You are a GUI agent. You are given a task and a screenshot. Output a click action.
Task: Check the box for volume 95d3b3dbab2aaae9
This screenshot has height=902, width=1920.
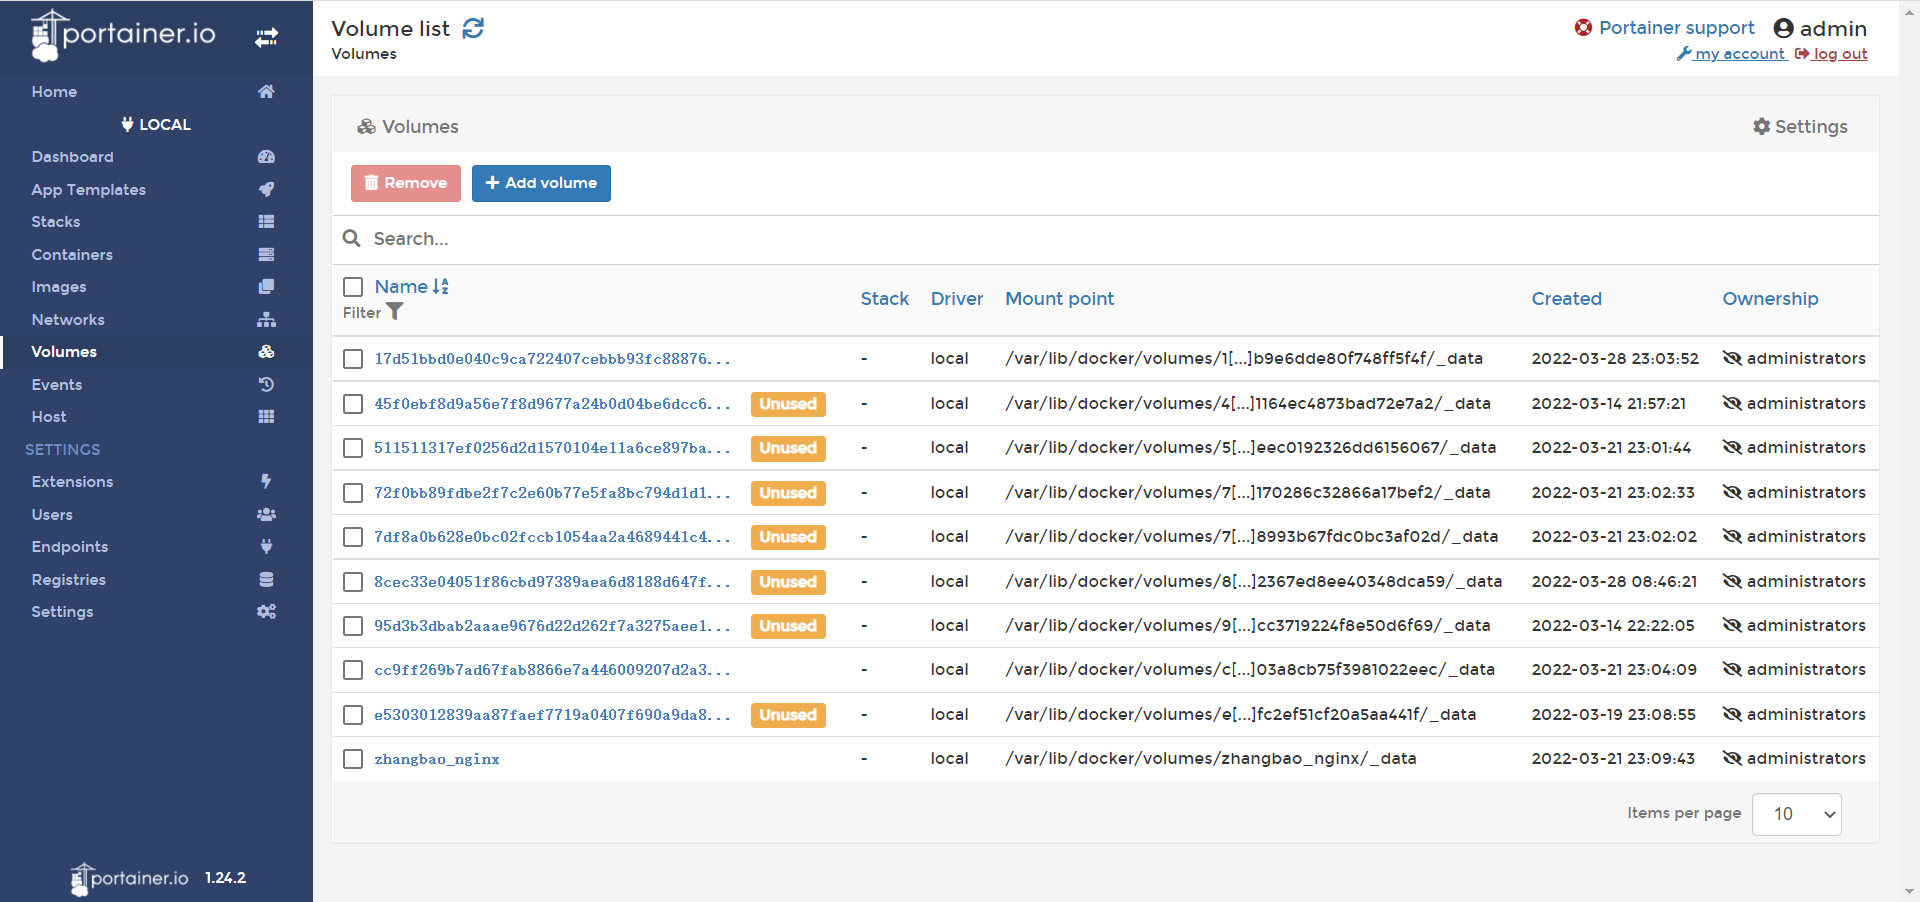(x=353, y=626)
